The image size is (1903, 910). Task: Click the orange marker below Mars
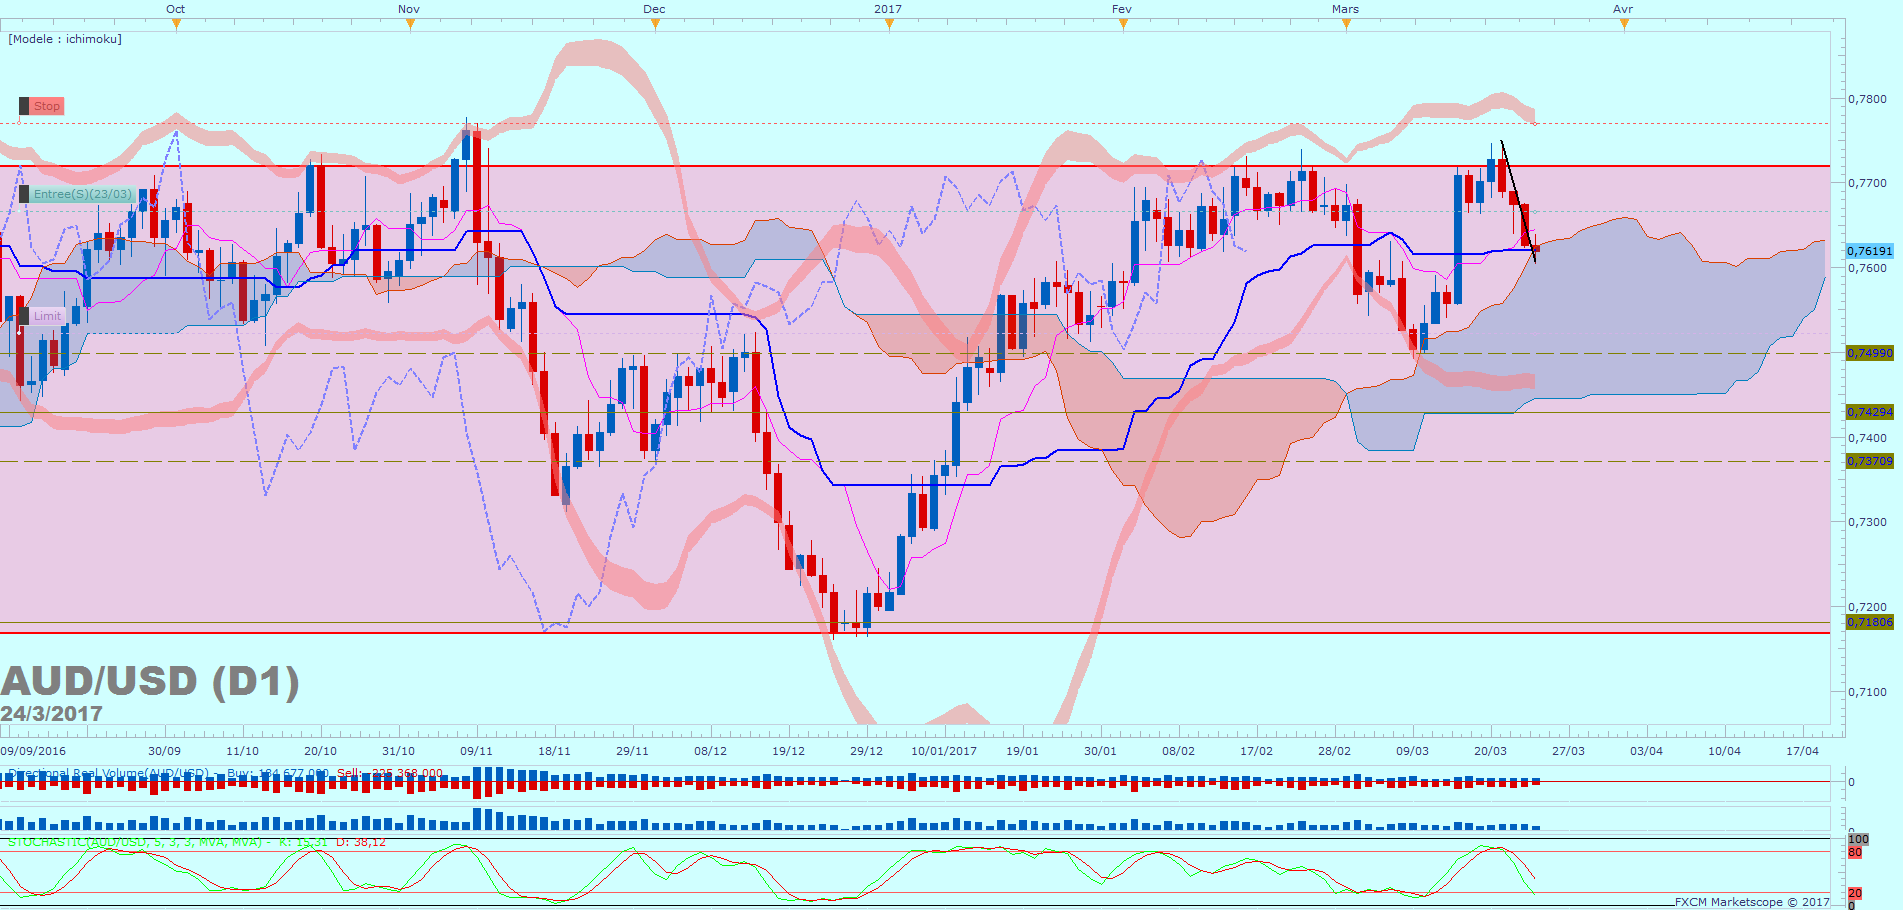(1346, 25)
